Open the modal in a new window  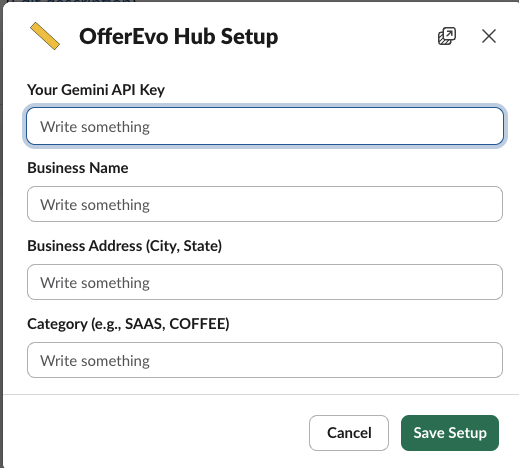447,36
